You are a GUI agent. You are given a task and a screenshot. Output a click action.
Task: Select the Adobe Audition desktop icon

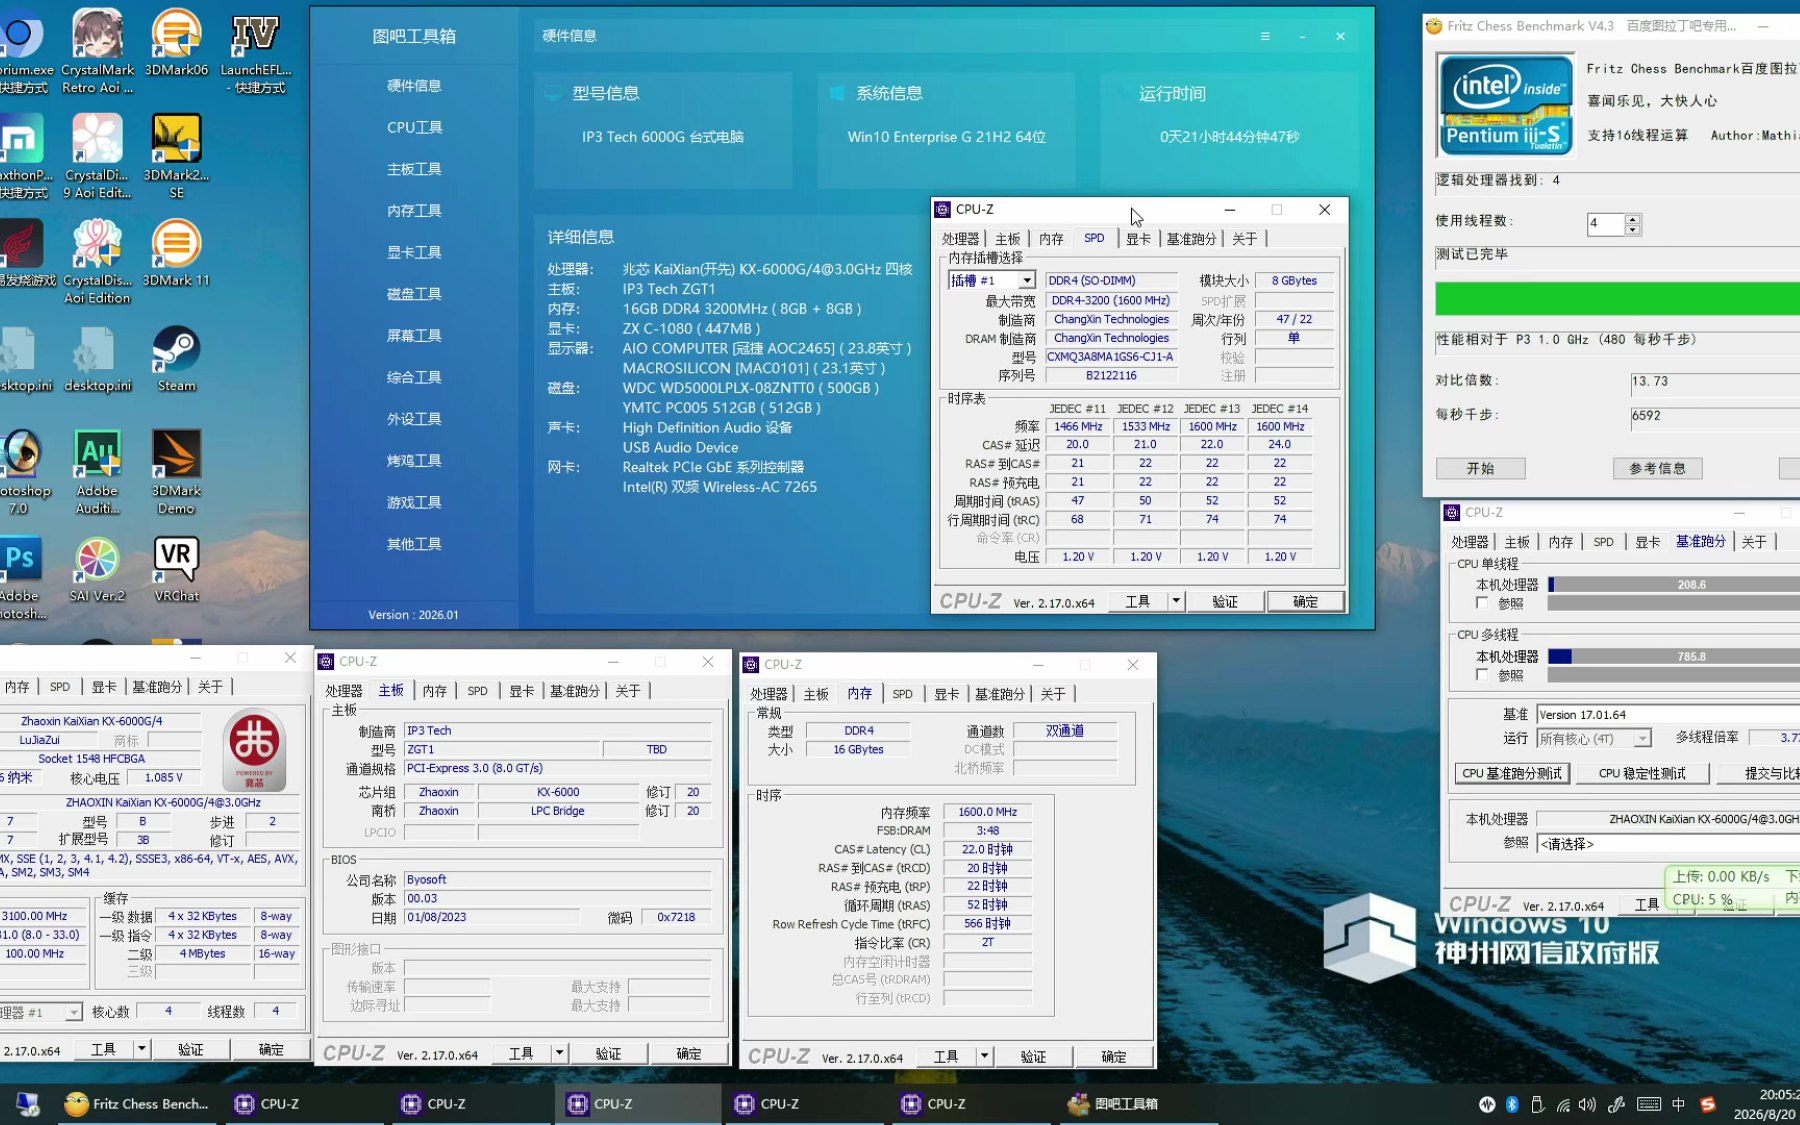point(97,472)
